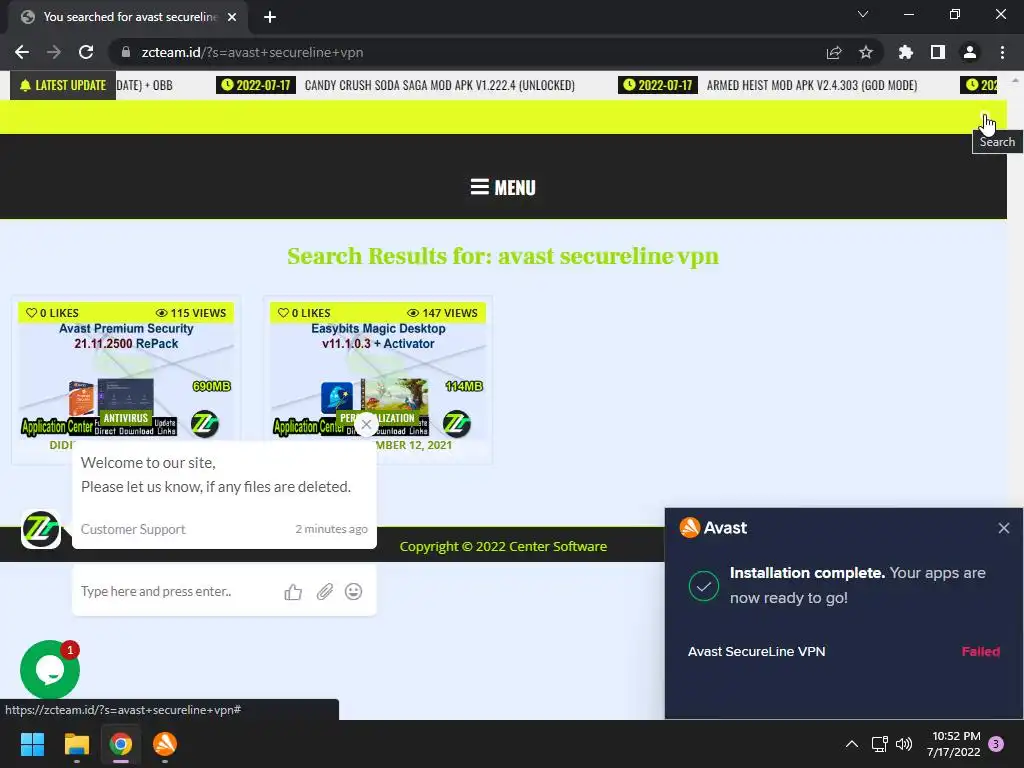Open network status tray icon
Image resolution: width=1024 pixels, height=768 pixels.
(x=879, y=744)
